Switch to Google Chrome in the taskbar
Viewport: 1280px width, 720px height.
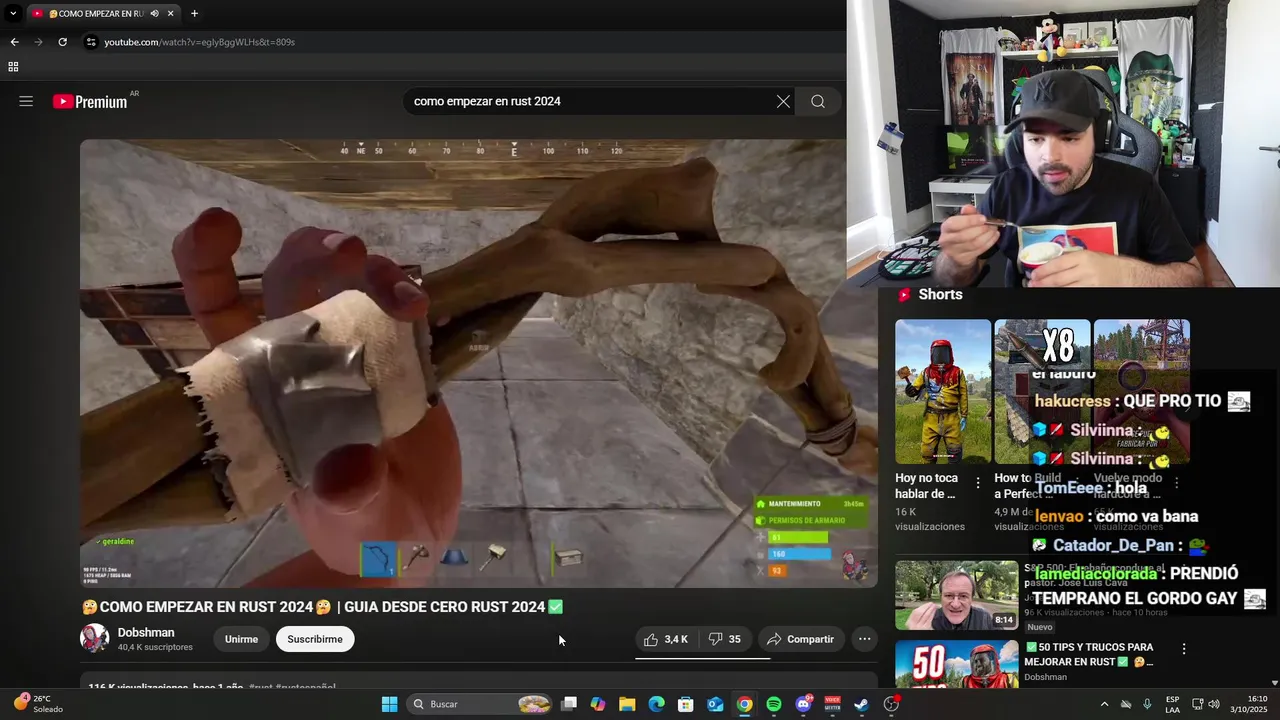(x=744, y=704)
